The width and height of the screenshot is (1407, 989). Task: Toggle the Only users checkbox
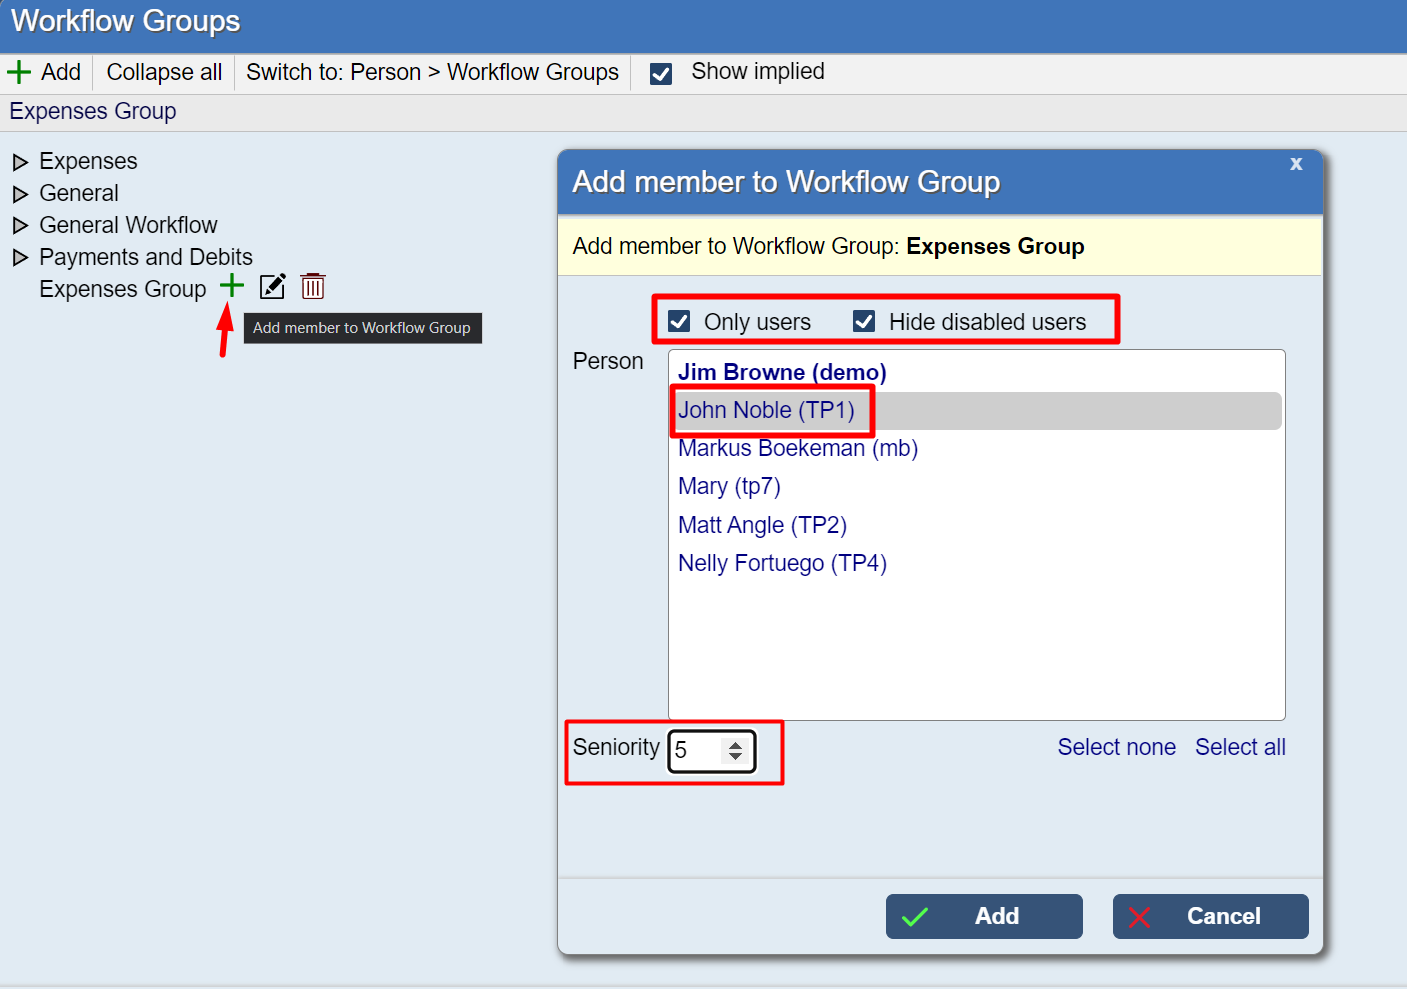click(x=680, y=321)
